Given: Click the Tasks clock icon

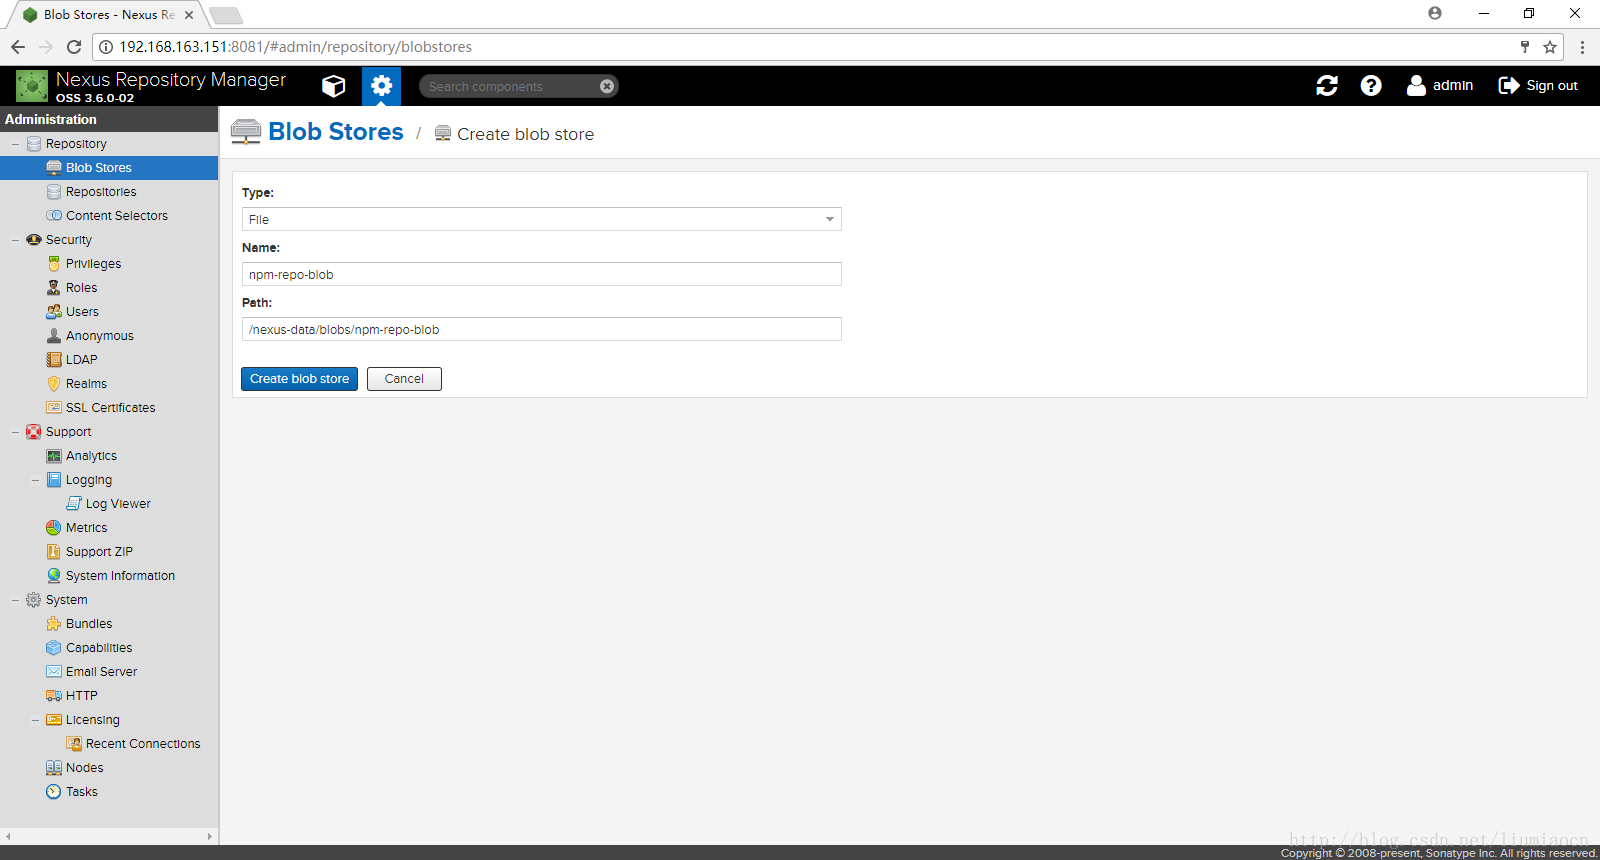Looking at the screenshot, I should pyautogui.click(x=54, y=792).
